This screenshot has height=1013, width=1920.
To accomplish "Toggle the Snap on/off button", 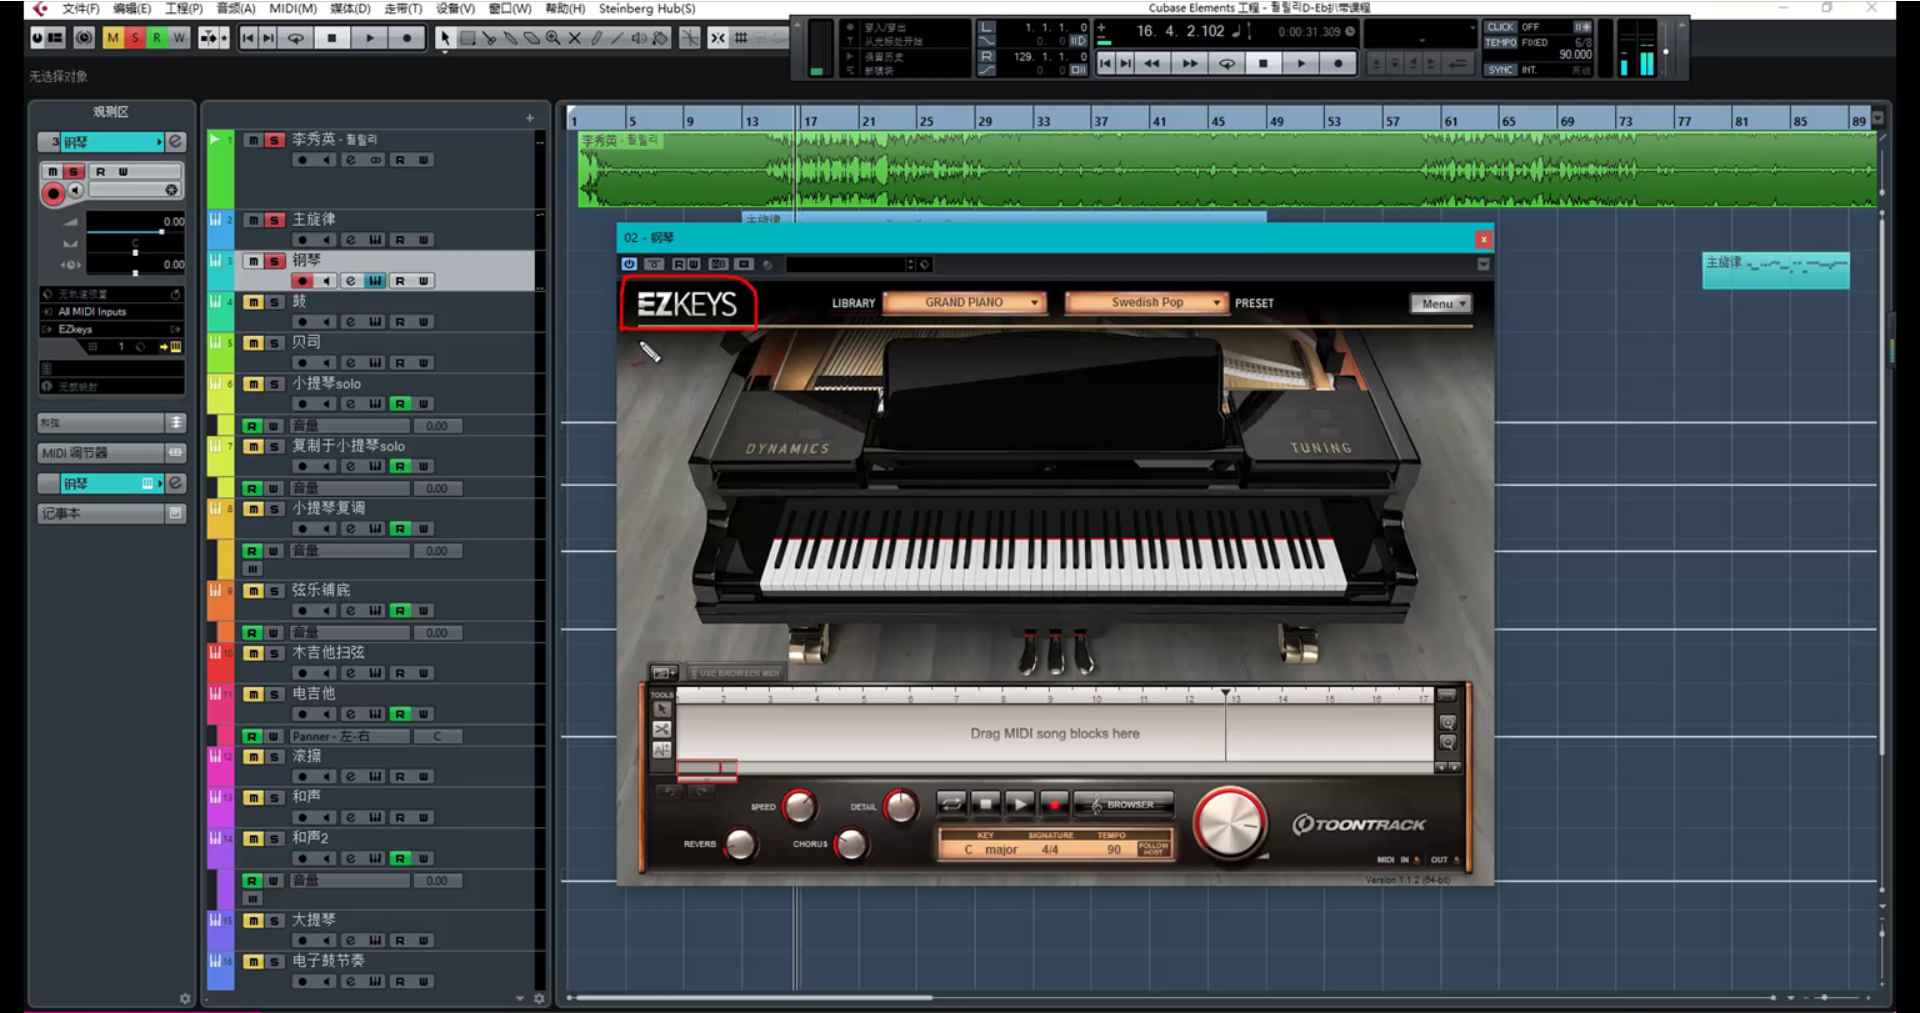I will pos(718,38).
